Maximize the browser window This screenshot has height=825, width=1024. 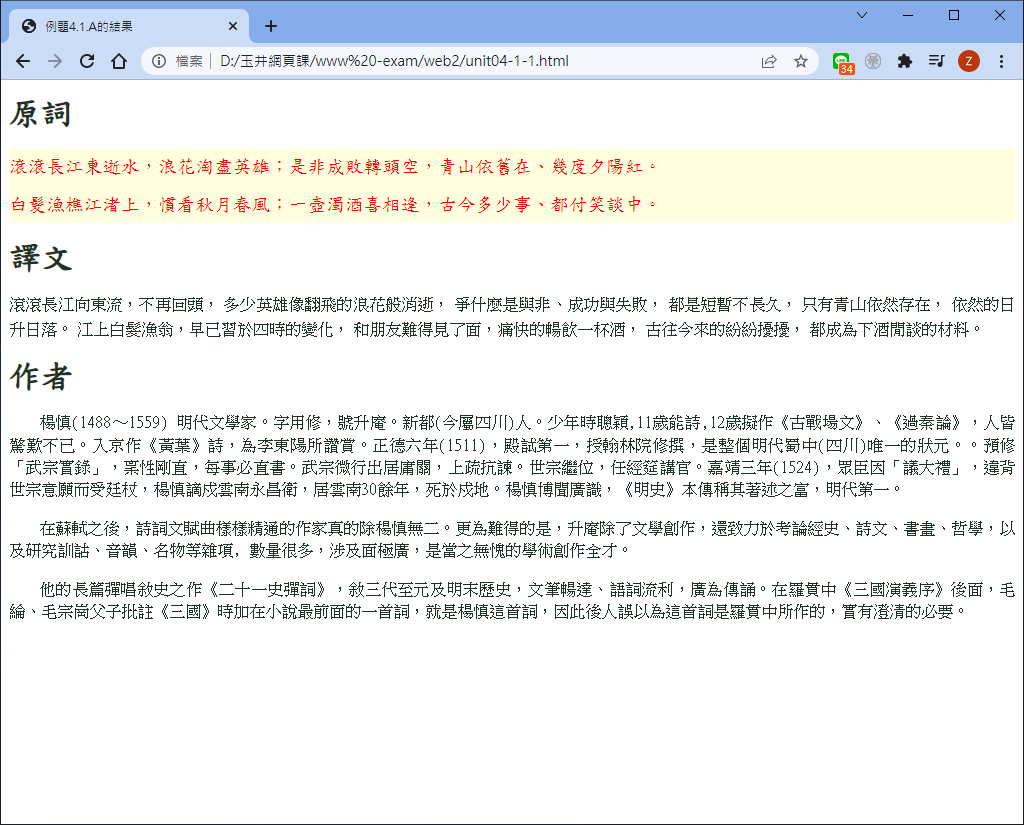point(953,15)
